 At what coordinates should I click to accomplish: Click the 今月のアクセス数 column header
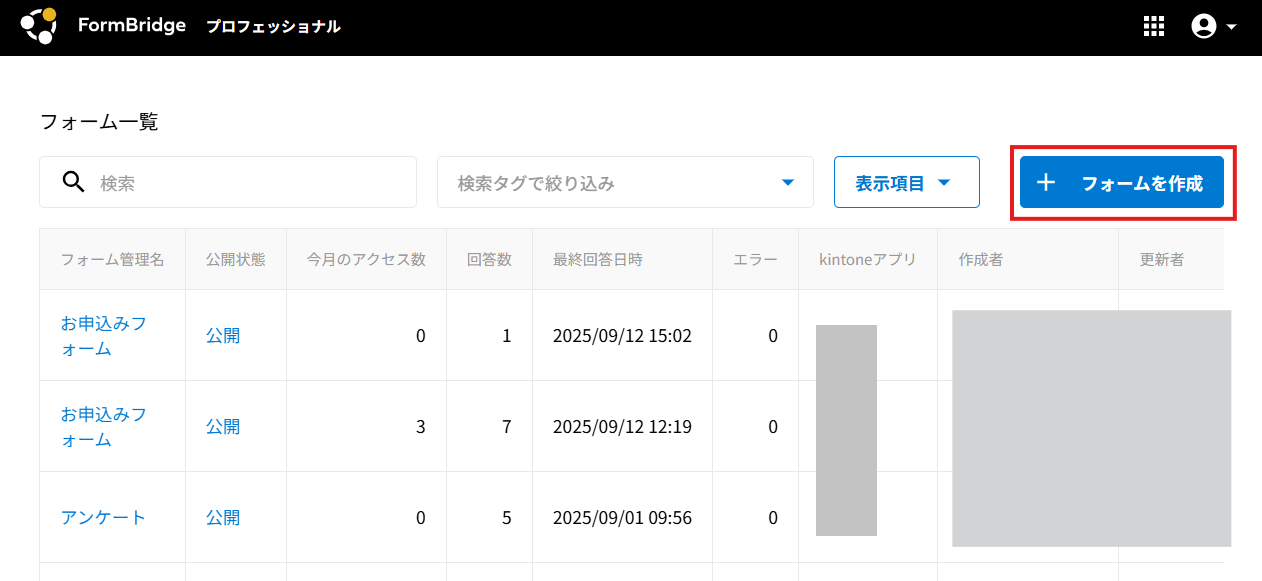(x=366, y=259)
